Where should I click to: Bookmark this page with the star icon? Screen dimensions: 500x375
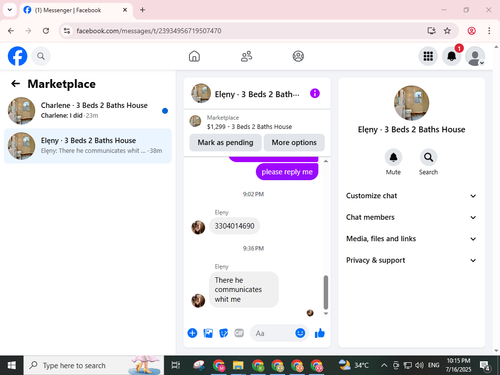[447, 31]
